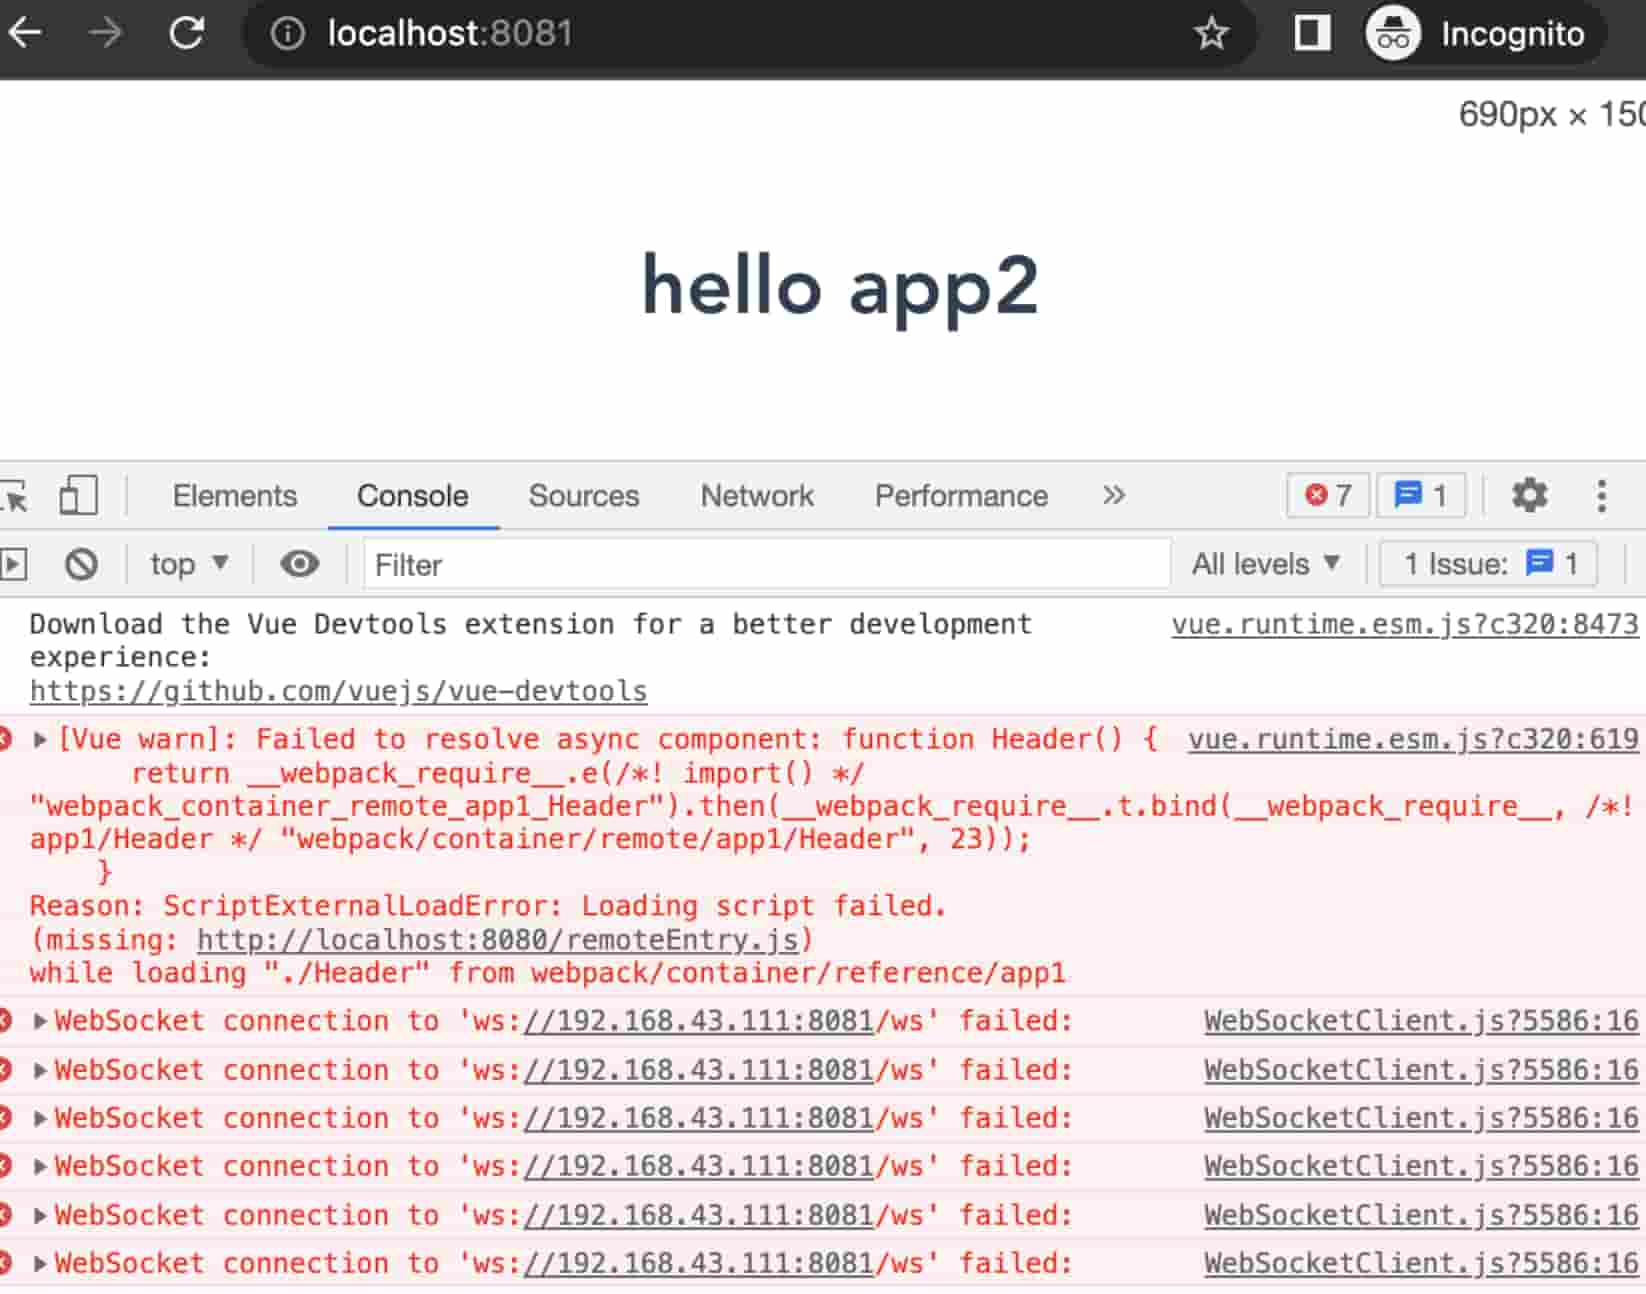Bookmark this page with the star icon
This screenshot has height=1294, width=1646.
coord(1211,33)
